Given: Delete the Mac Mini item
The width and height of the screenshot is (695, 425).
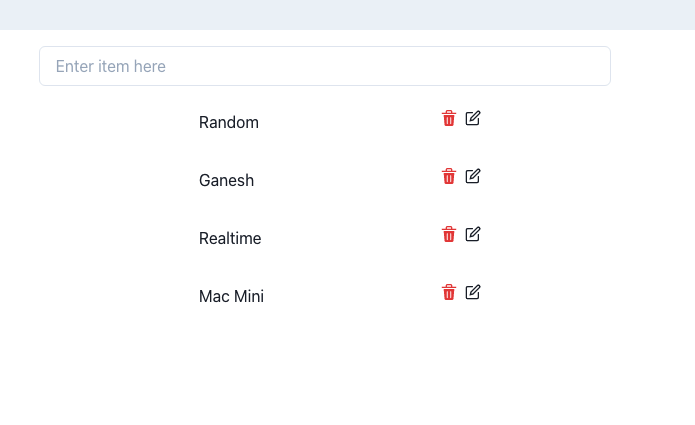Looking at the screenshot, I should (x=449, y=292).
